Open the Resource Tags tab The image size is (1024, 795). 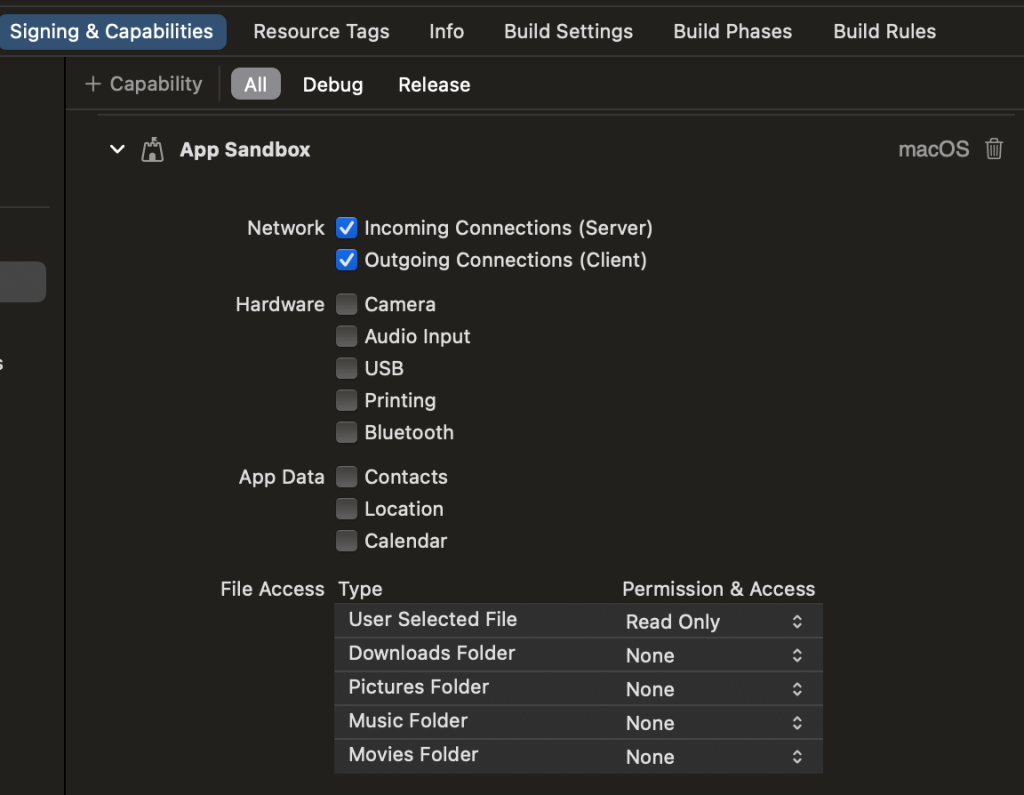point(321,31)
